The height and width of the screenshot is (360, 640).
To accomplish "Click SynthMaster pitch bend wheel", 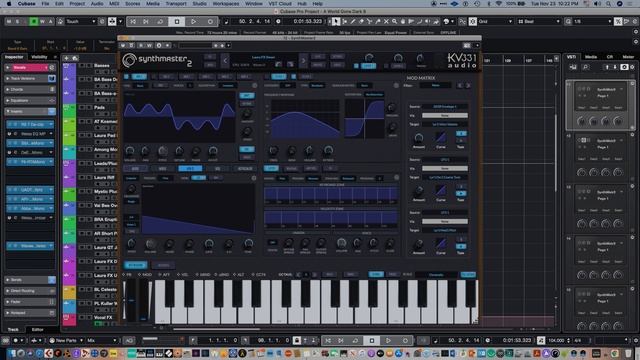I will [x=131, y=300].
